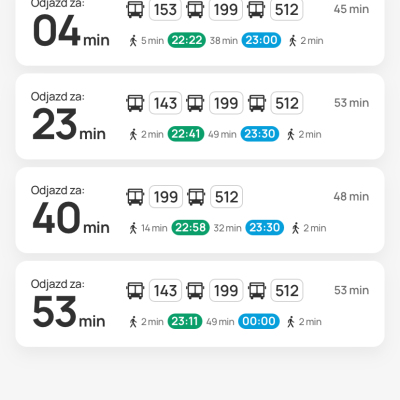Select line badge 199 in the 40 min card
The height and width of the screenshot is (400, 400).
coord(166,197)
